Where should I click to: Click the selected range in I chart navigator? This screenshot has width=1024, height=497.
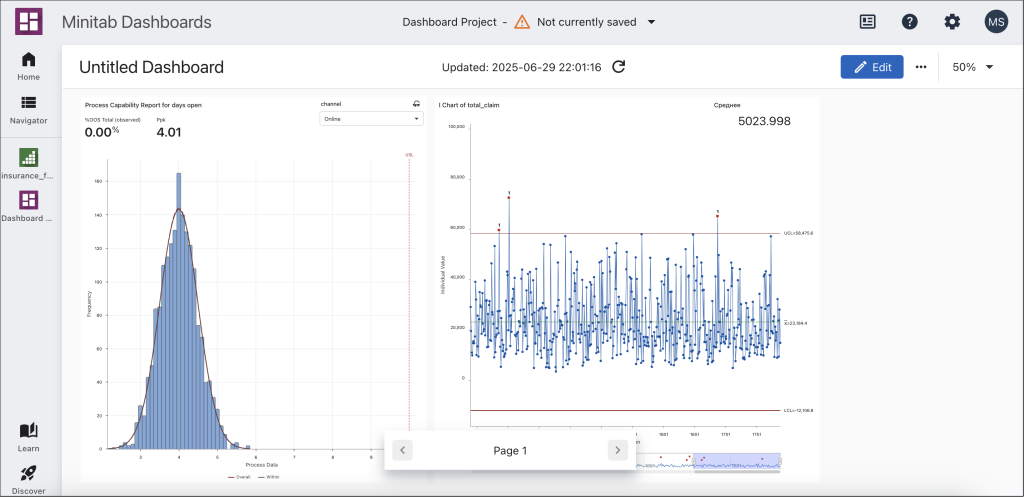pos(737,460)
